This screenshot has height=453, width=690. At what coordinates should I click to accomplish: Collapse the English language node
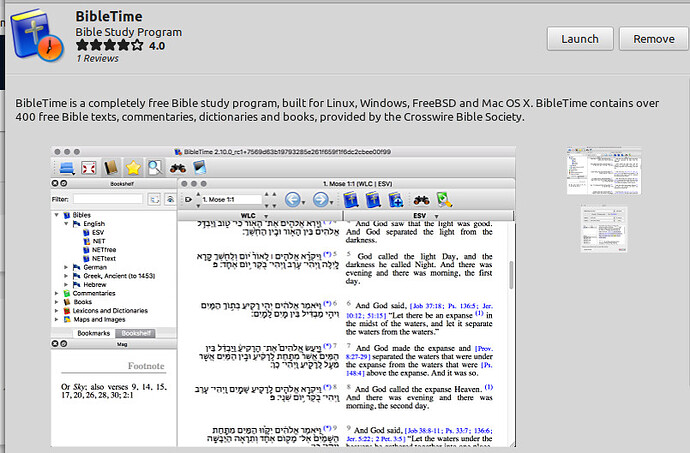click(x=66, y=224)
